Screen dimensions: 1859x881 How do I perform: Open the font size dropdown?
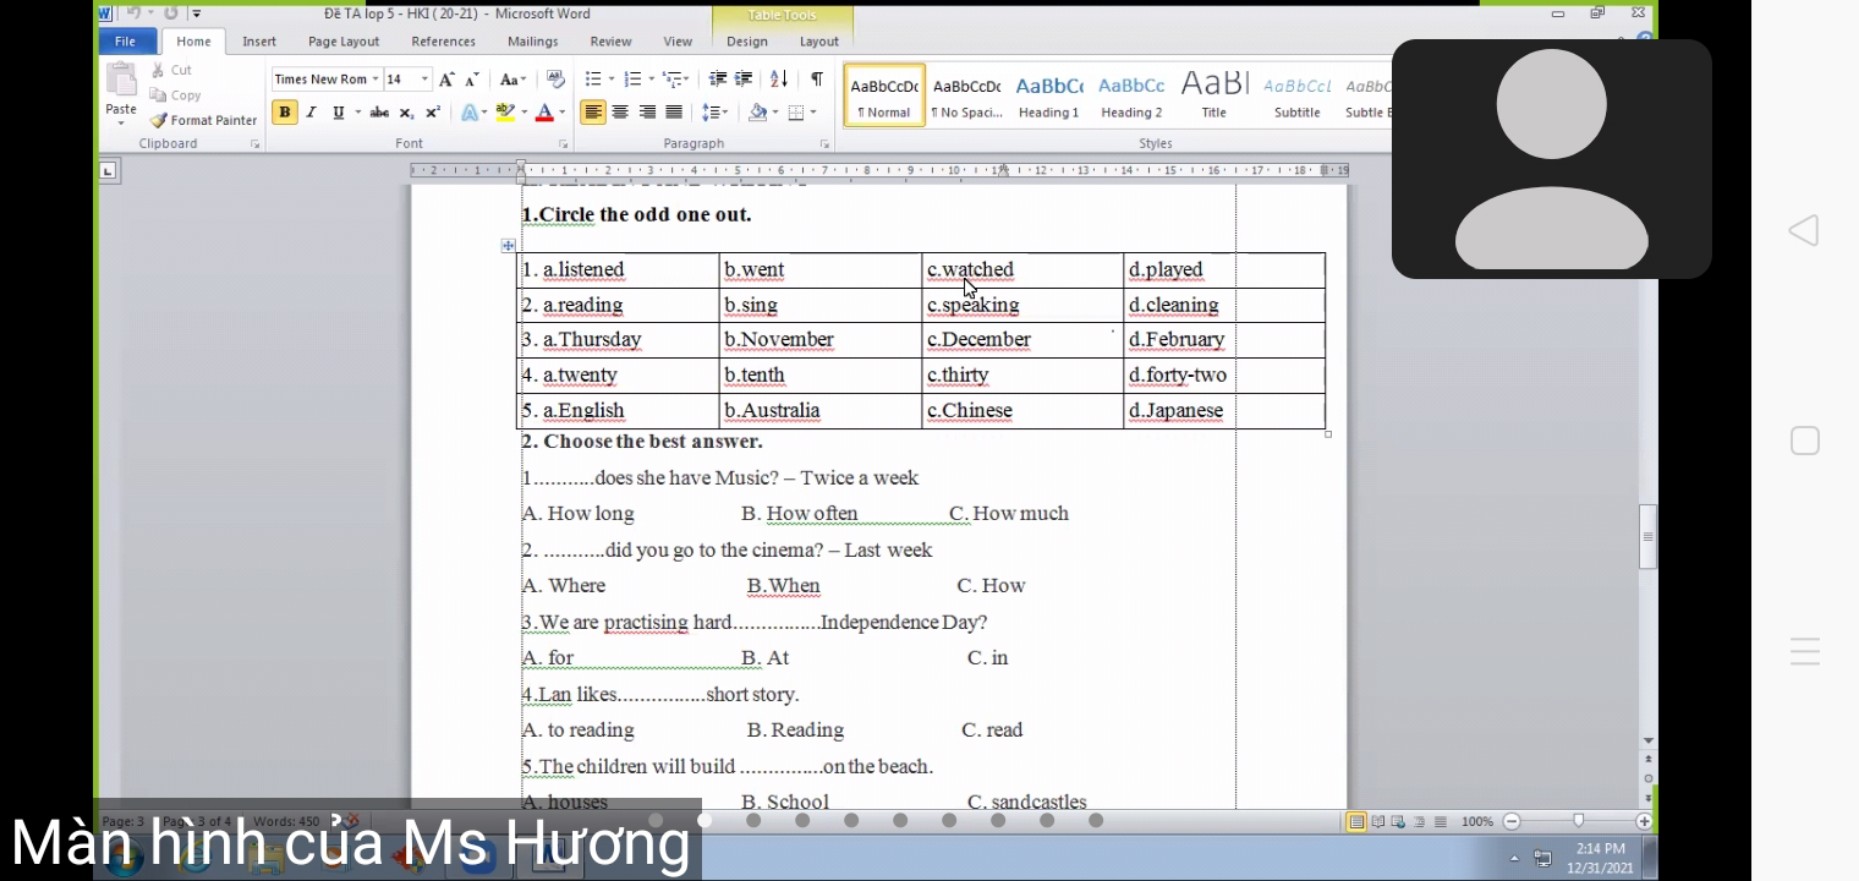pyautogui.click(x=425, y=80)
